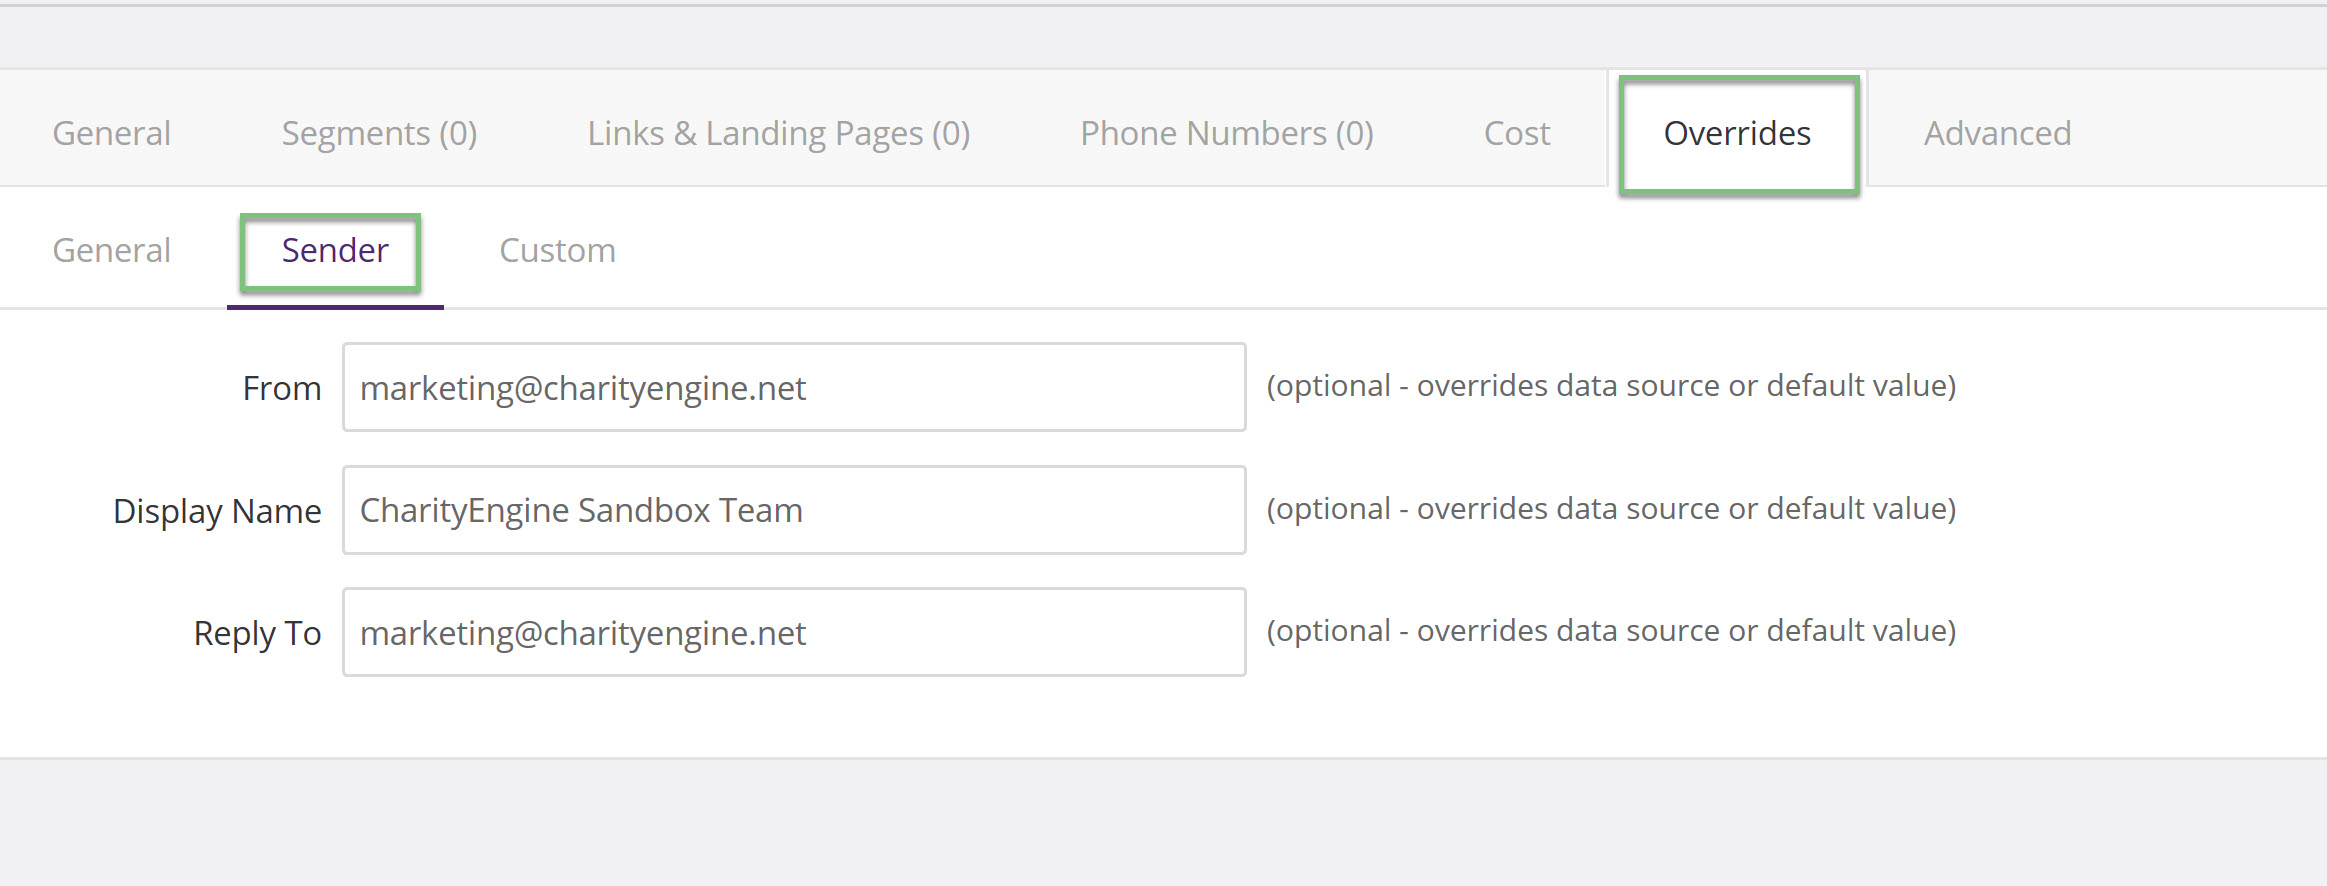Go to the Phone Numbers (0) tab
Viewport: 2327px width, 886px height.
pyautogui.click(x=1226, y=133)
